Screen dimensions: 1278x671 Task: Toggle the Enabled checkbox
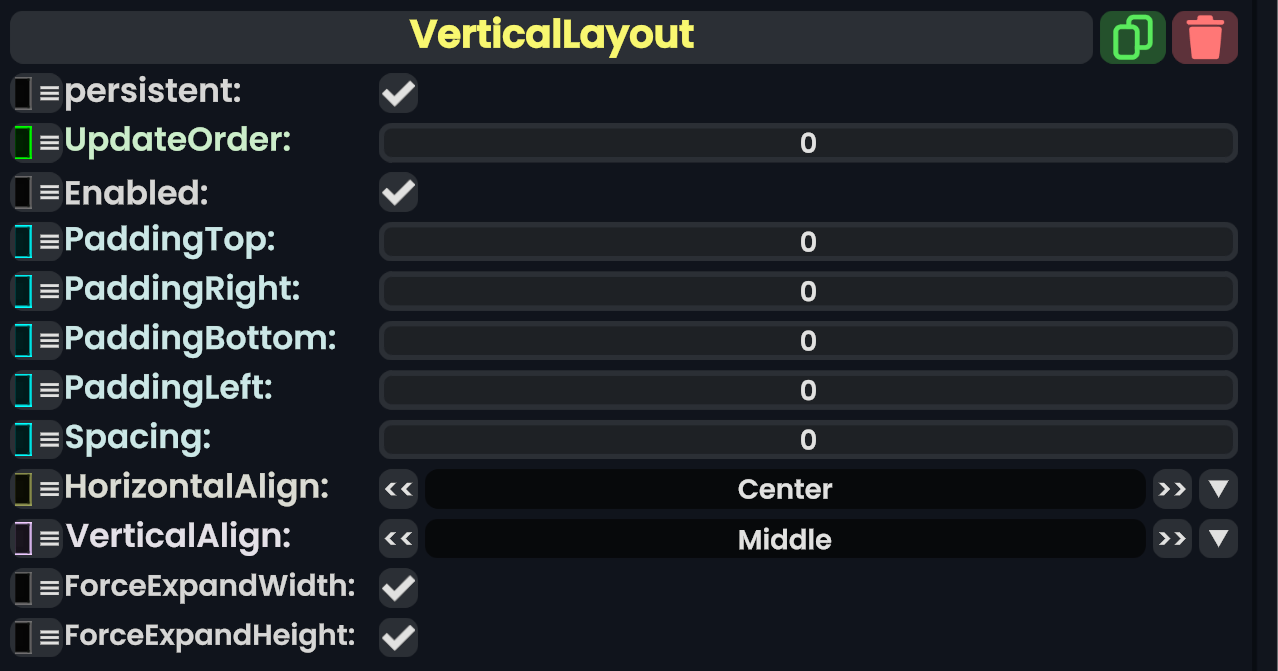(x=398, y=192)
